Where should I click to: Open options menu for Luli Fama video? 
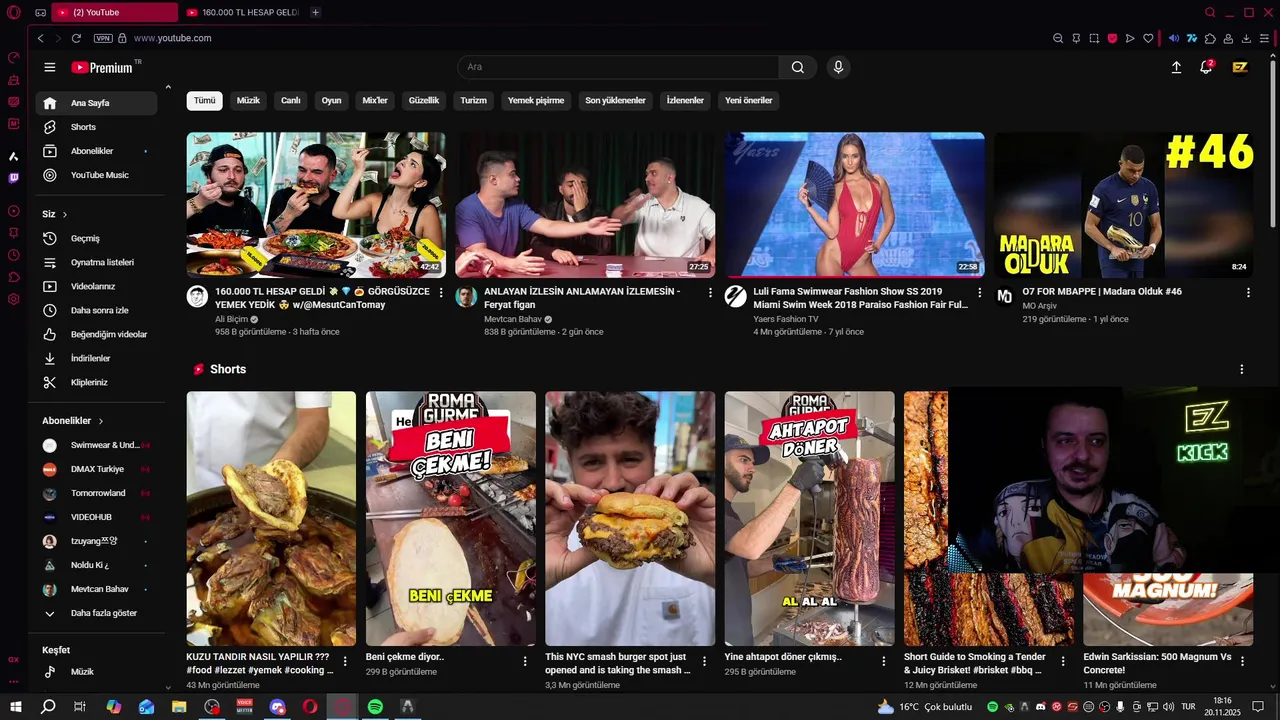tap(980, 293)
